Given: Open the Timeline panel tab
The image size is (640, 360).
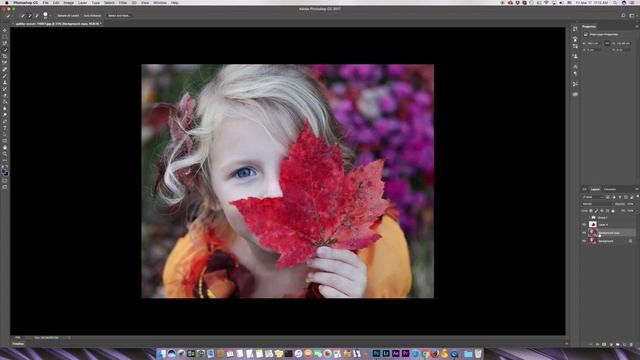Looking at the screenshot, I should pos(18,344).
